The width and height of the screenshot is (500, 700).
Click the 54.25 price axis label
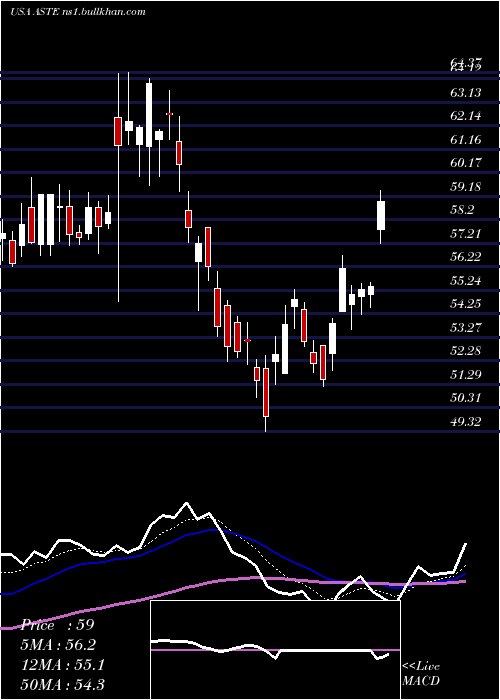(x=466, y=304)
